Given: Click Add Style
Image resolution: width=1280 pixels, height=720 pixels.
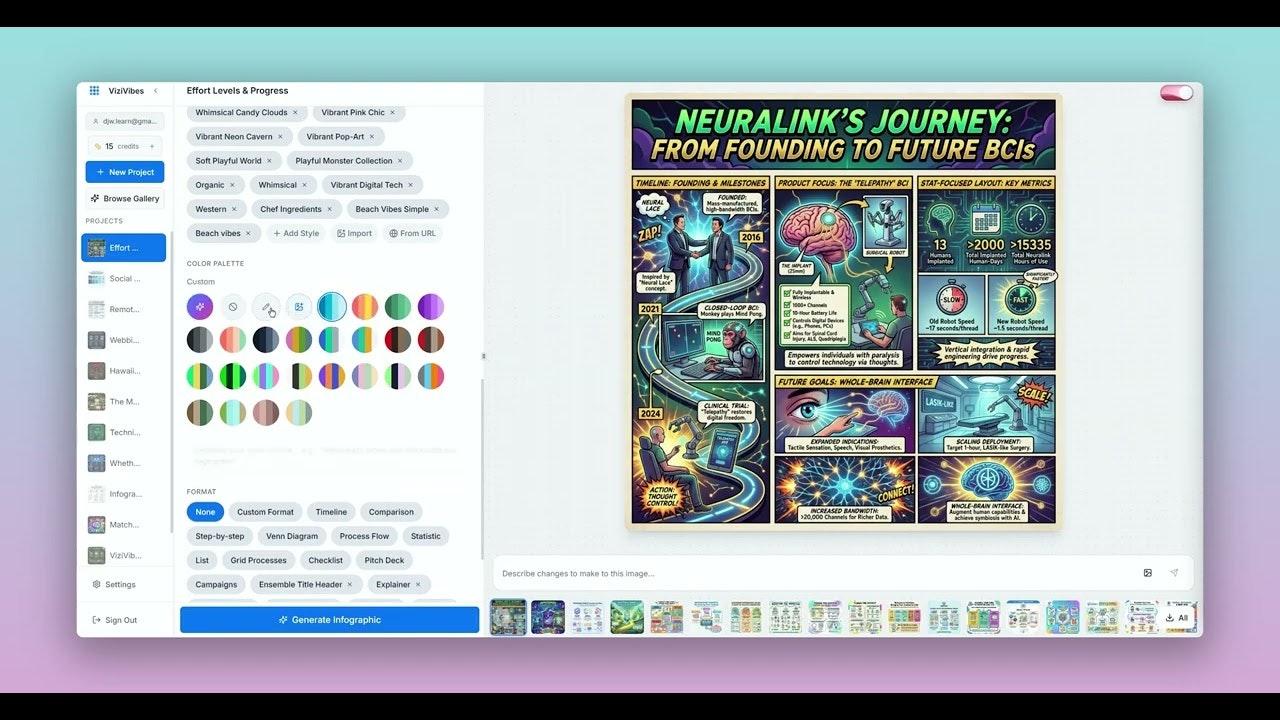Looking at the screenshot, I should point(296,233).
